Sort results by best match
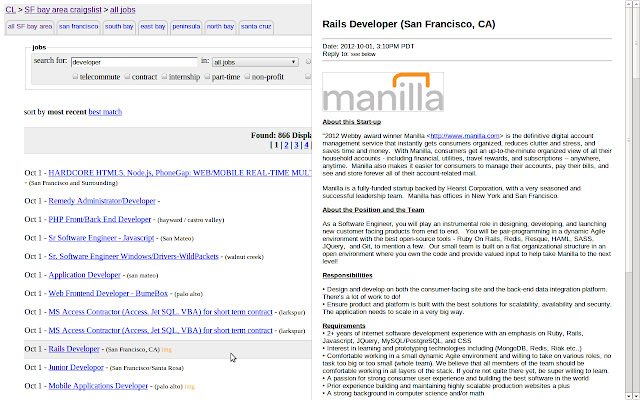Image resolution: width=640 pixels, height=400 pixels. (x=105, y=112)
